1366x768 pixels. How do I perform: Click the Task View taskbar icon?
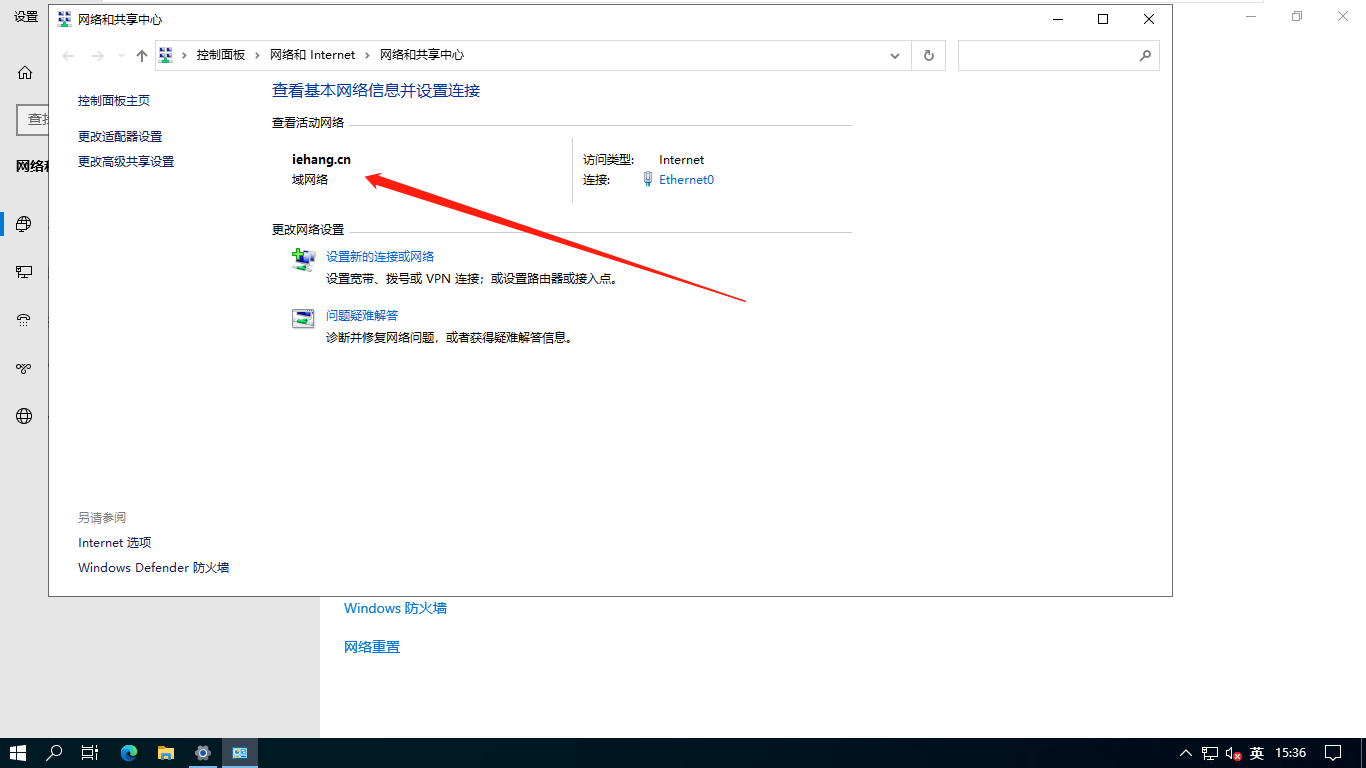click(90, 753)
